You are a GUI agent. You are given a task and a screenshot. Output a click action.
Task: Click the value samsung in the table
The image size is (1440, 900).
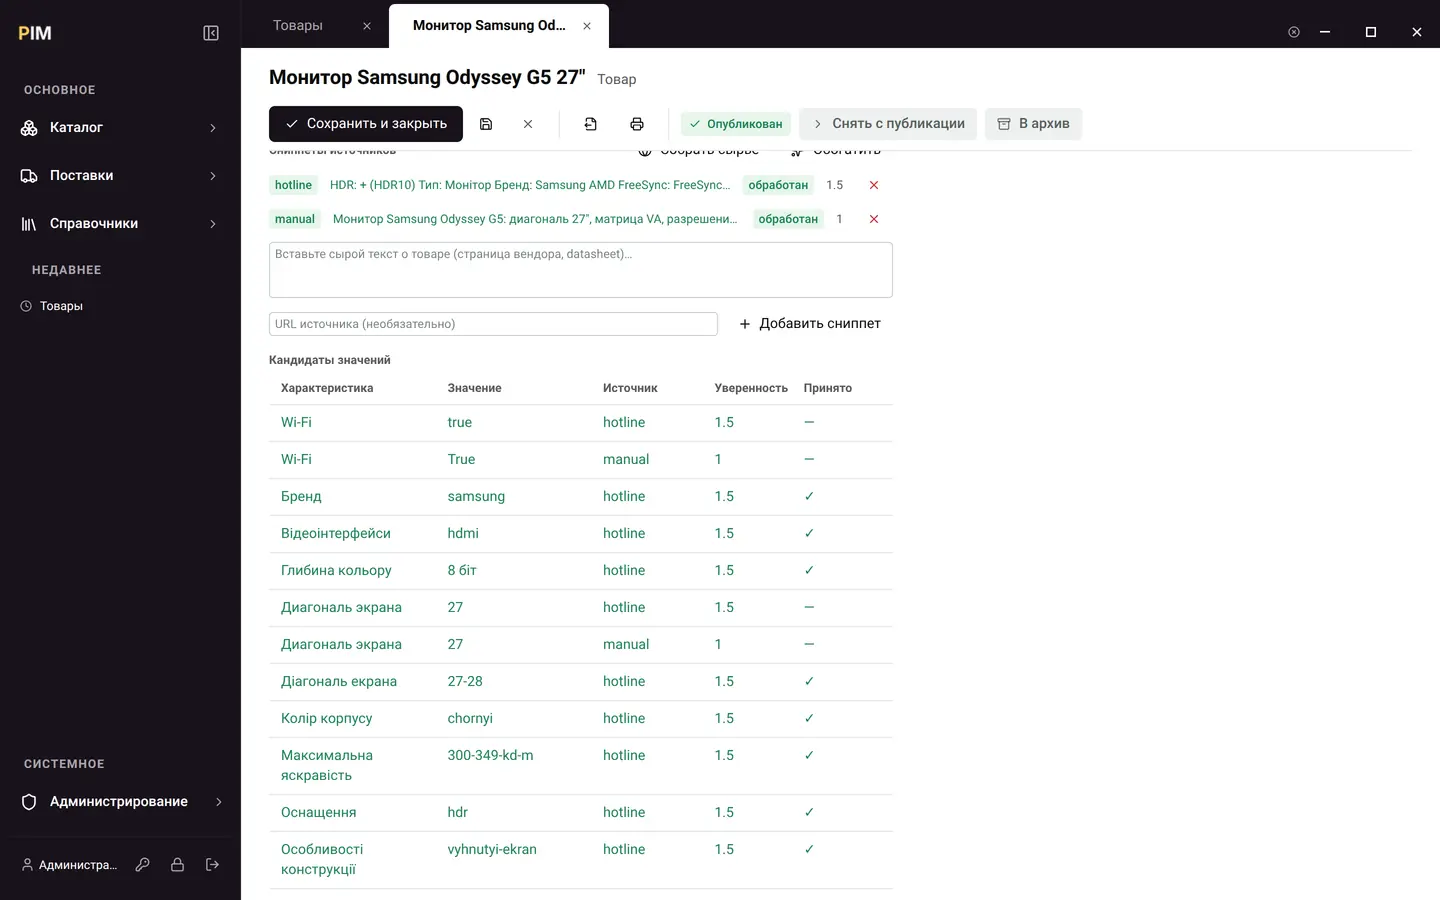[x=476, y=497]
